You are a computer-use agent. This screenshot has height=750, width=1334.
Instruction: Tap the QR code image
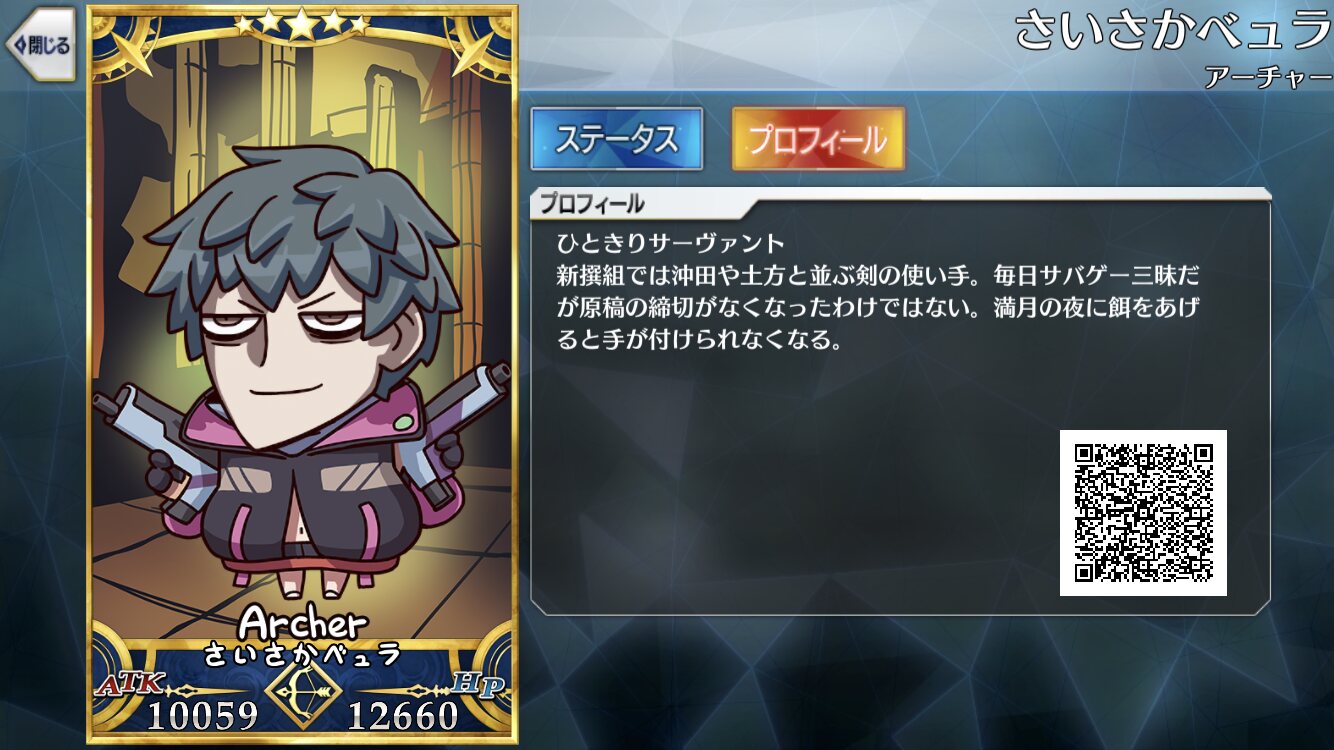click(1143, 513)
